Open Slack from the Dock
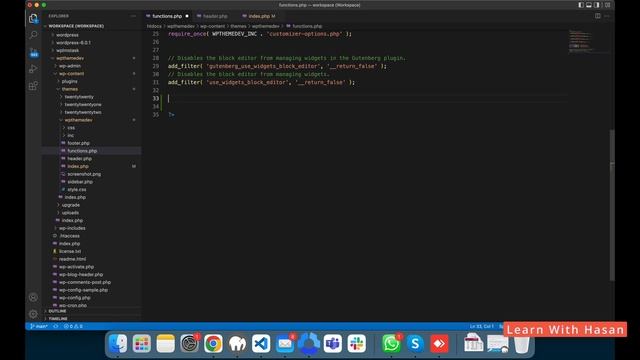This screenshot has width=640, height=360. click(x=357, y=344)
